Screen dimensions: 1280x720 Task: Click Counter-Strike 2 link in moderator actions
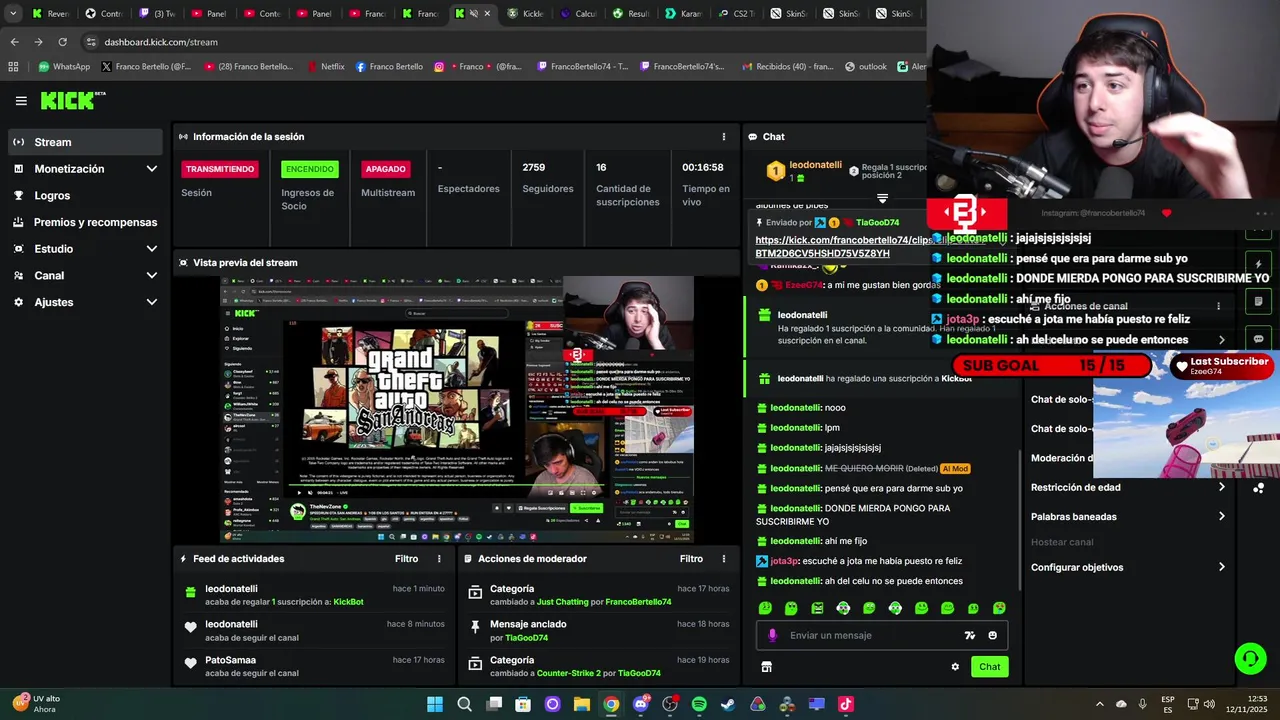point(568,673)
